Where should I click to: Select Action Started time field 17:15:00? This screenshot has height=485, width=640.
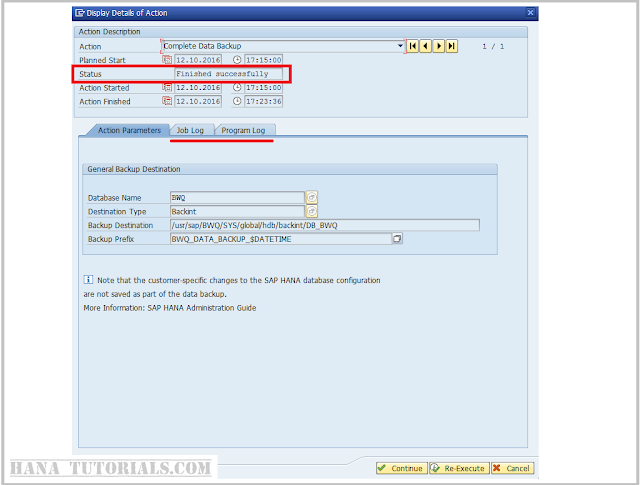tap(263, 87)
